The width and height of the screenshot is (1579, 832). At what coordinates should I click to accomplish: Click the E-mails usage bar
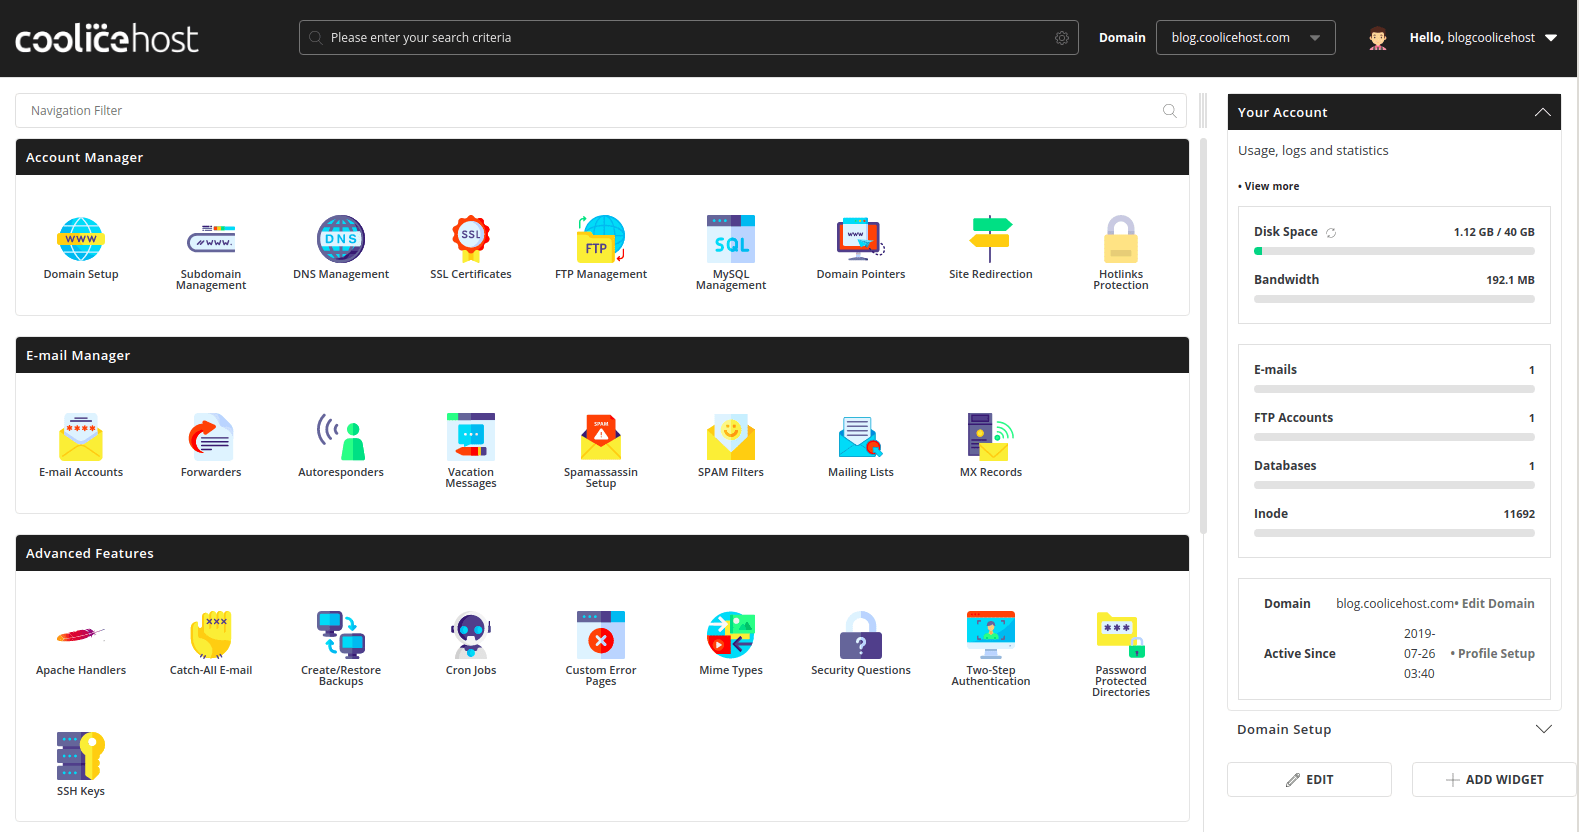click(x=1394, y=389)
